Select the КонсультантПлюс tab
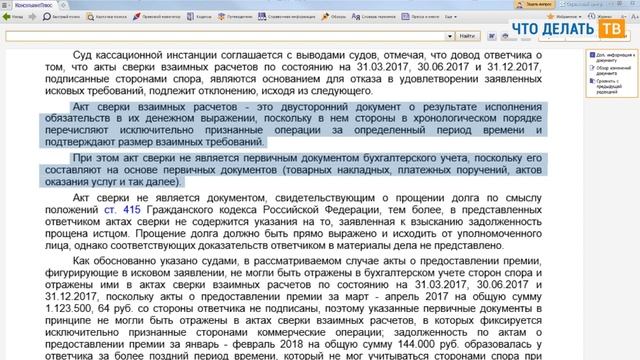Viewport: 640px width, 360px height. (x=33, y=5)
